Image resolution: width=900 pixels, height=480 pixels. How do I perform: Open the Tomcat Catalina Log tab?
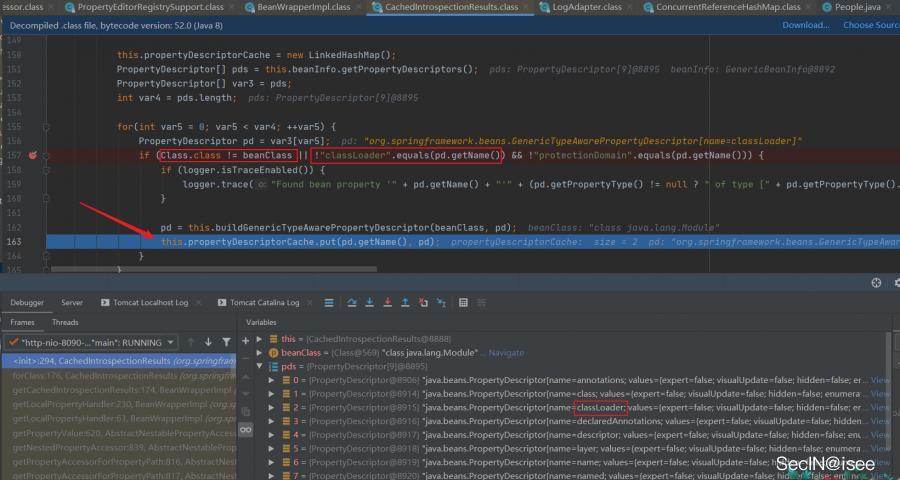(259, 303)
